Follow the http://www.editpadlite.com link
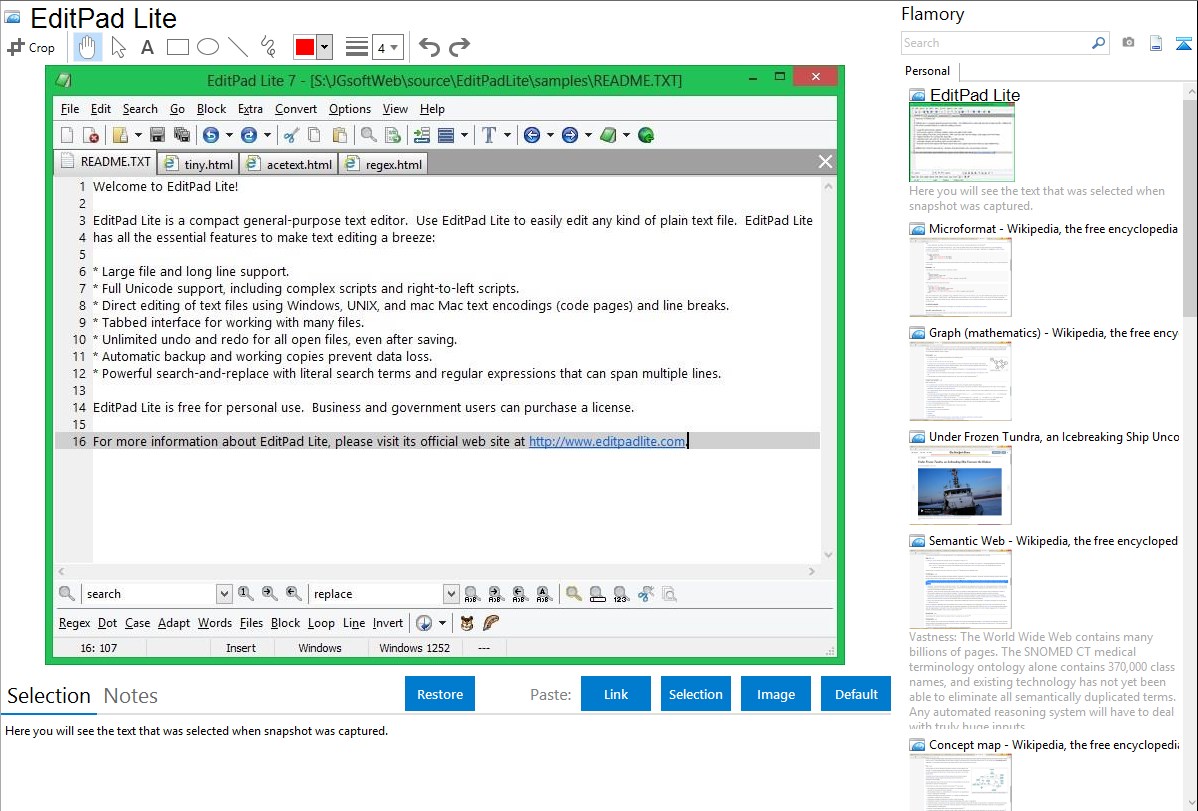The width and height of the screenshot is (1198, 811). (607, 441)
